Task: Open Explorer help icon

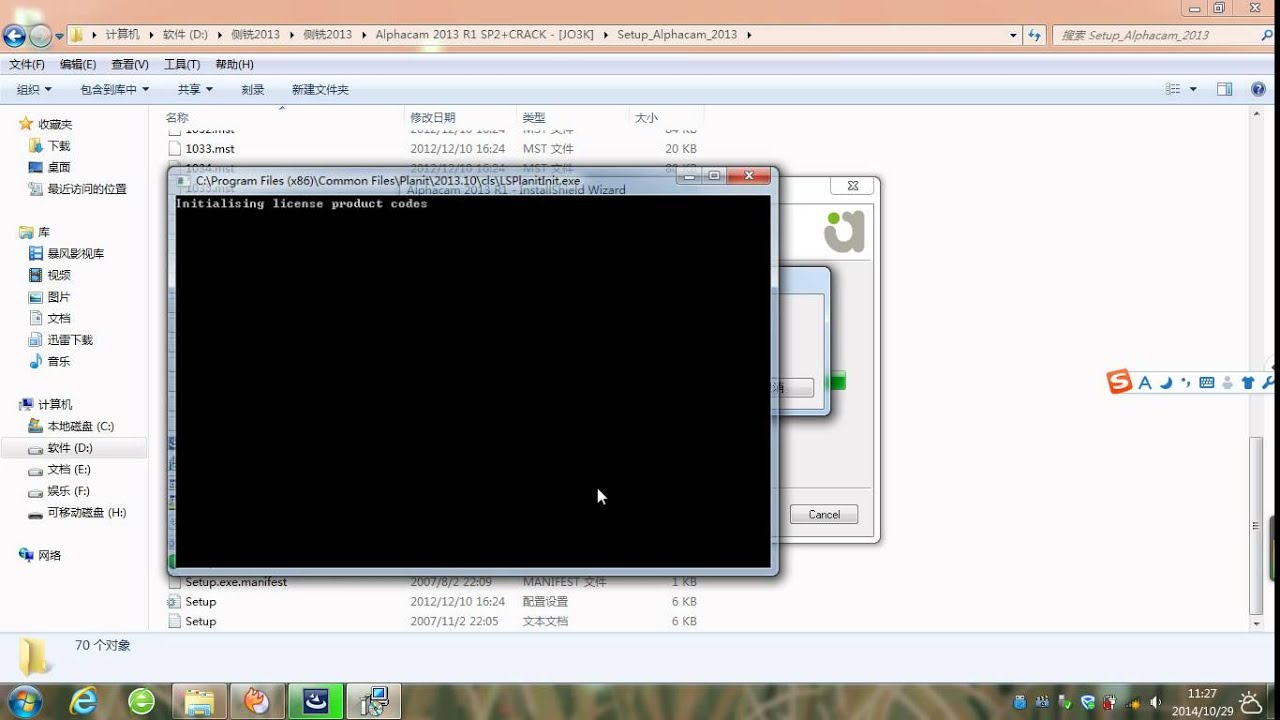Action: [x=1258, y=89]
